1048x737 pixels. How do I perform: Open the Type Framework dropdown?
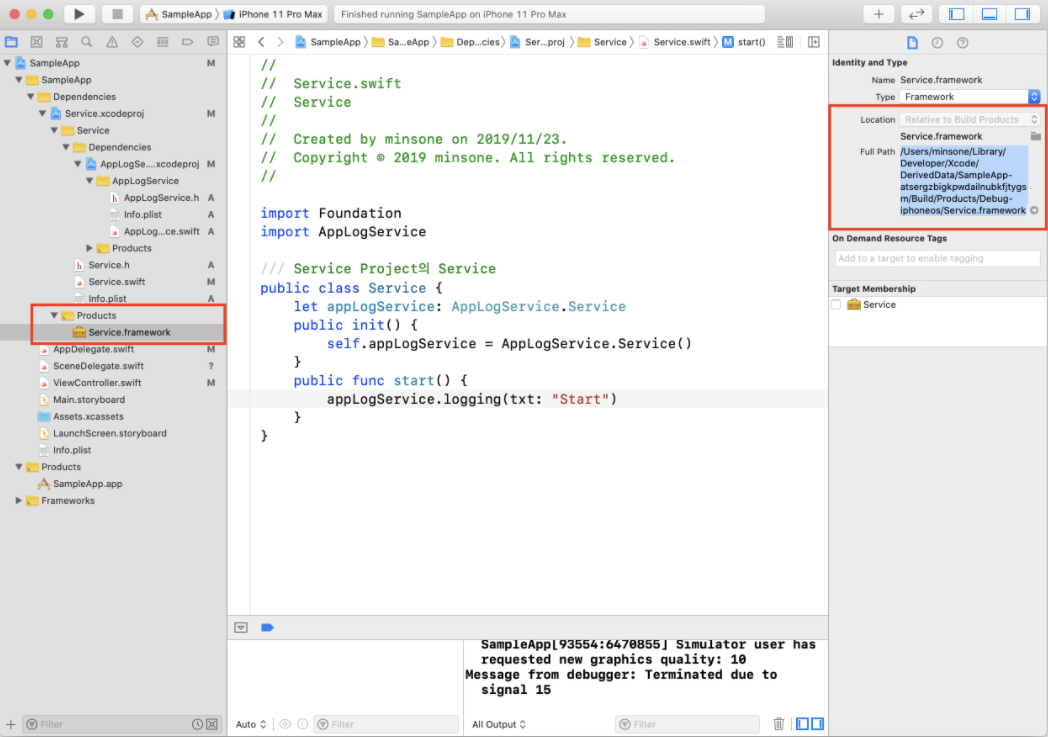(970, 97)
